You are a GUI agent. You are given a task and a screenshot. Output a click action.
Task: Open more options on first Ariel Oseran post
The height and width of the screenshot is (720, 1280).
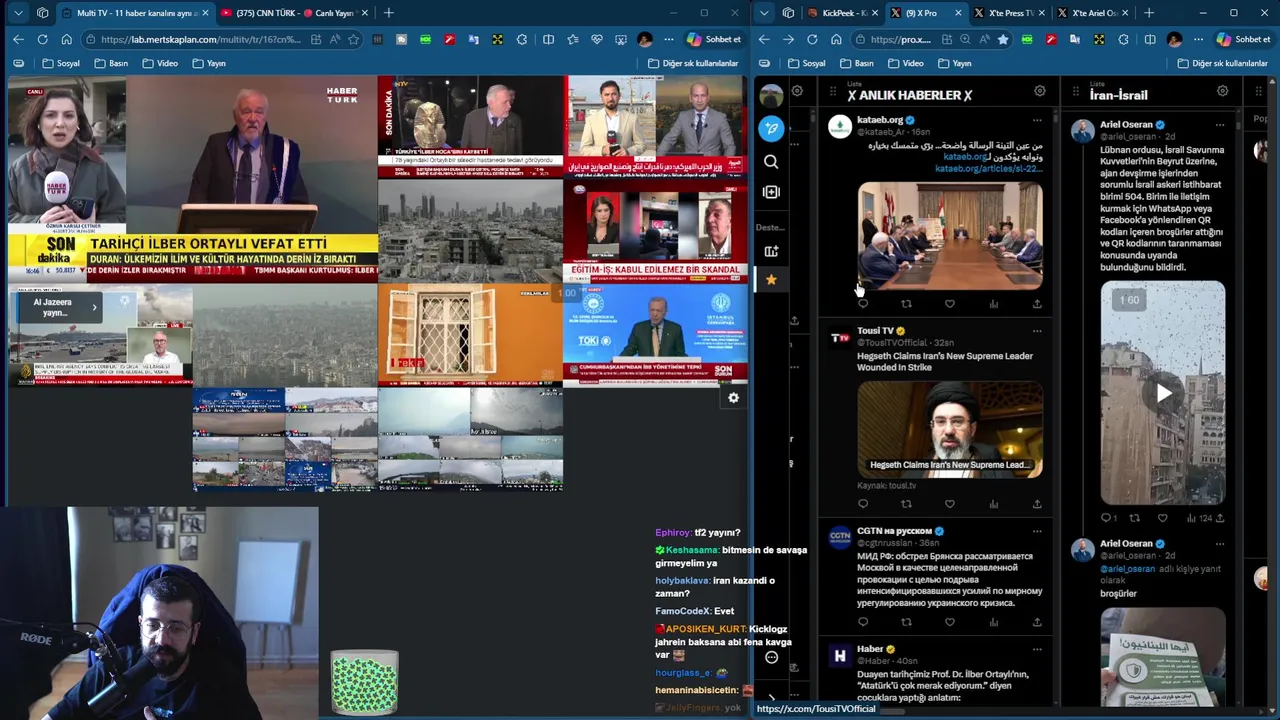tap(1219, 125)
